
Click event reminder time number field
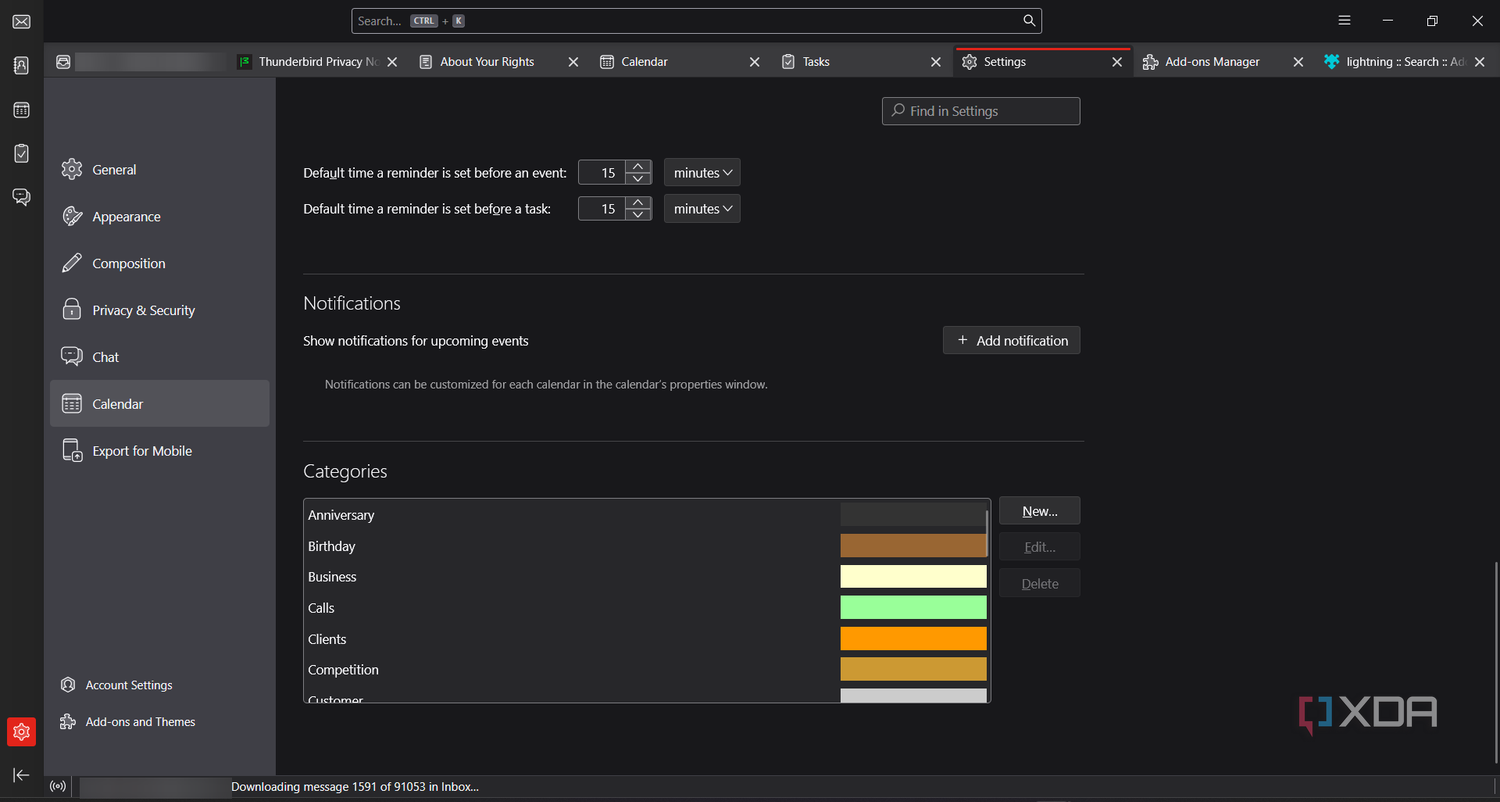coord(603,173)
